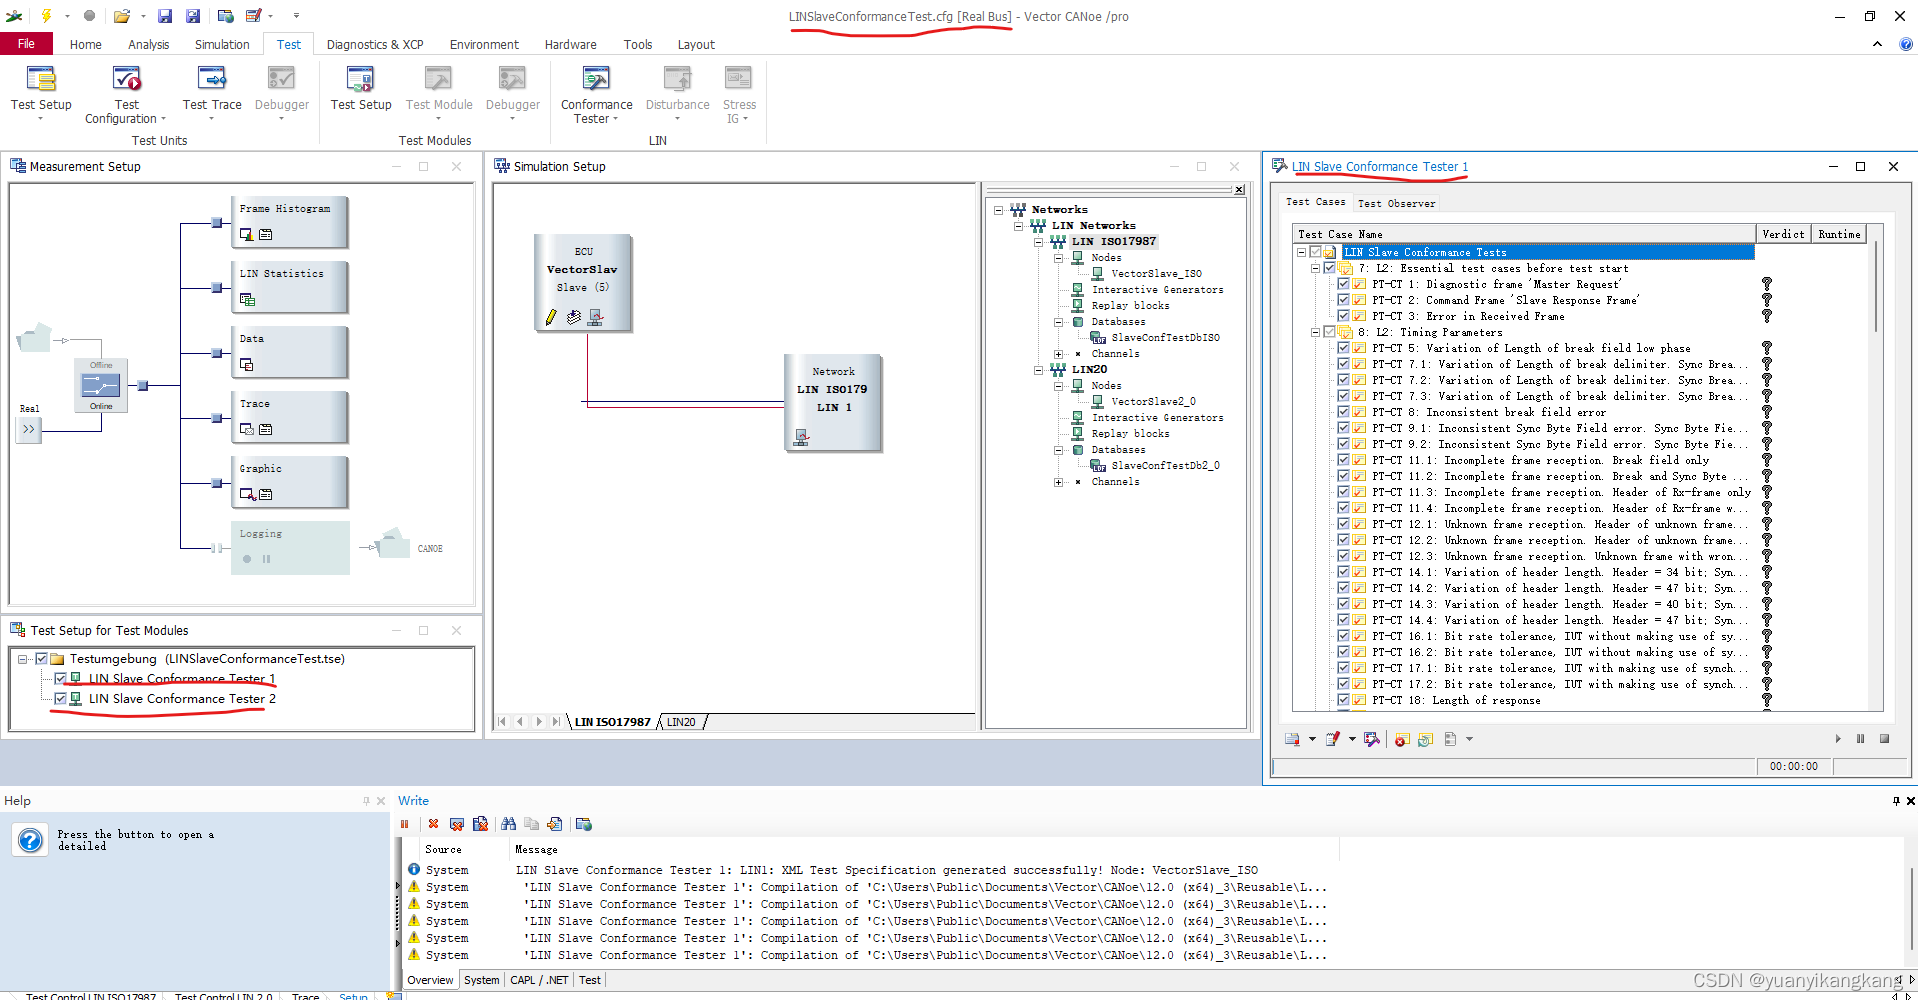The image size is (1918, 1000).
Task: Collapse L2: Essential test cases group
Action: 1314,268
